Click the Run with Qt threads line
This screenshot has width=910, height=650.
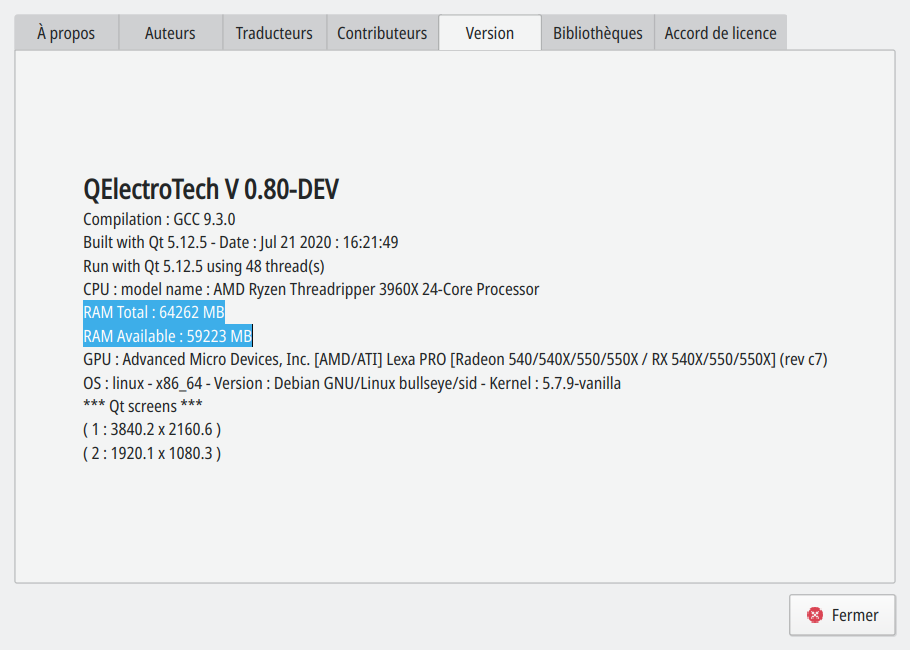point(203,266)
